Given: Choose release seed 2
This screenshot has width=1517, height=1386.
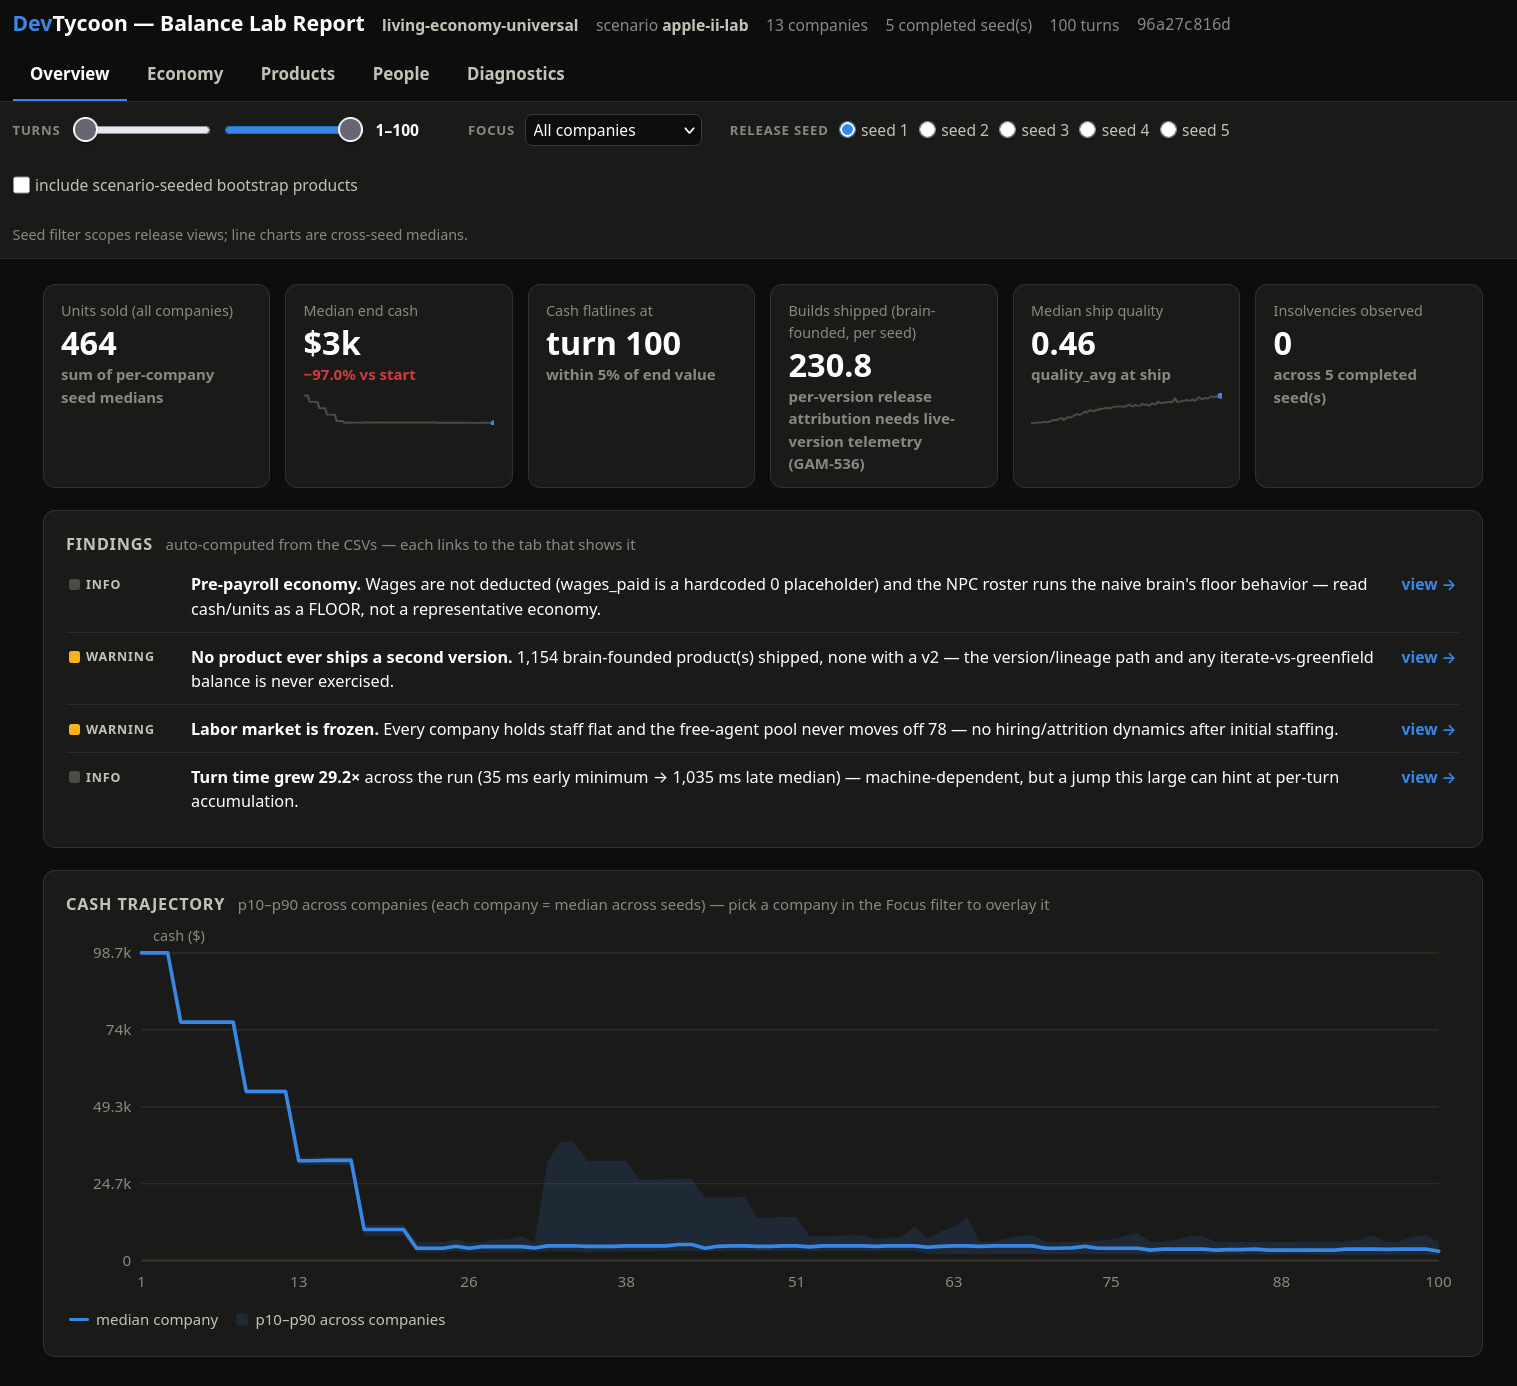Looking at the screenshot, I should (928, 130).
